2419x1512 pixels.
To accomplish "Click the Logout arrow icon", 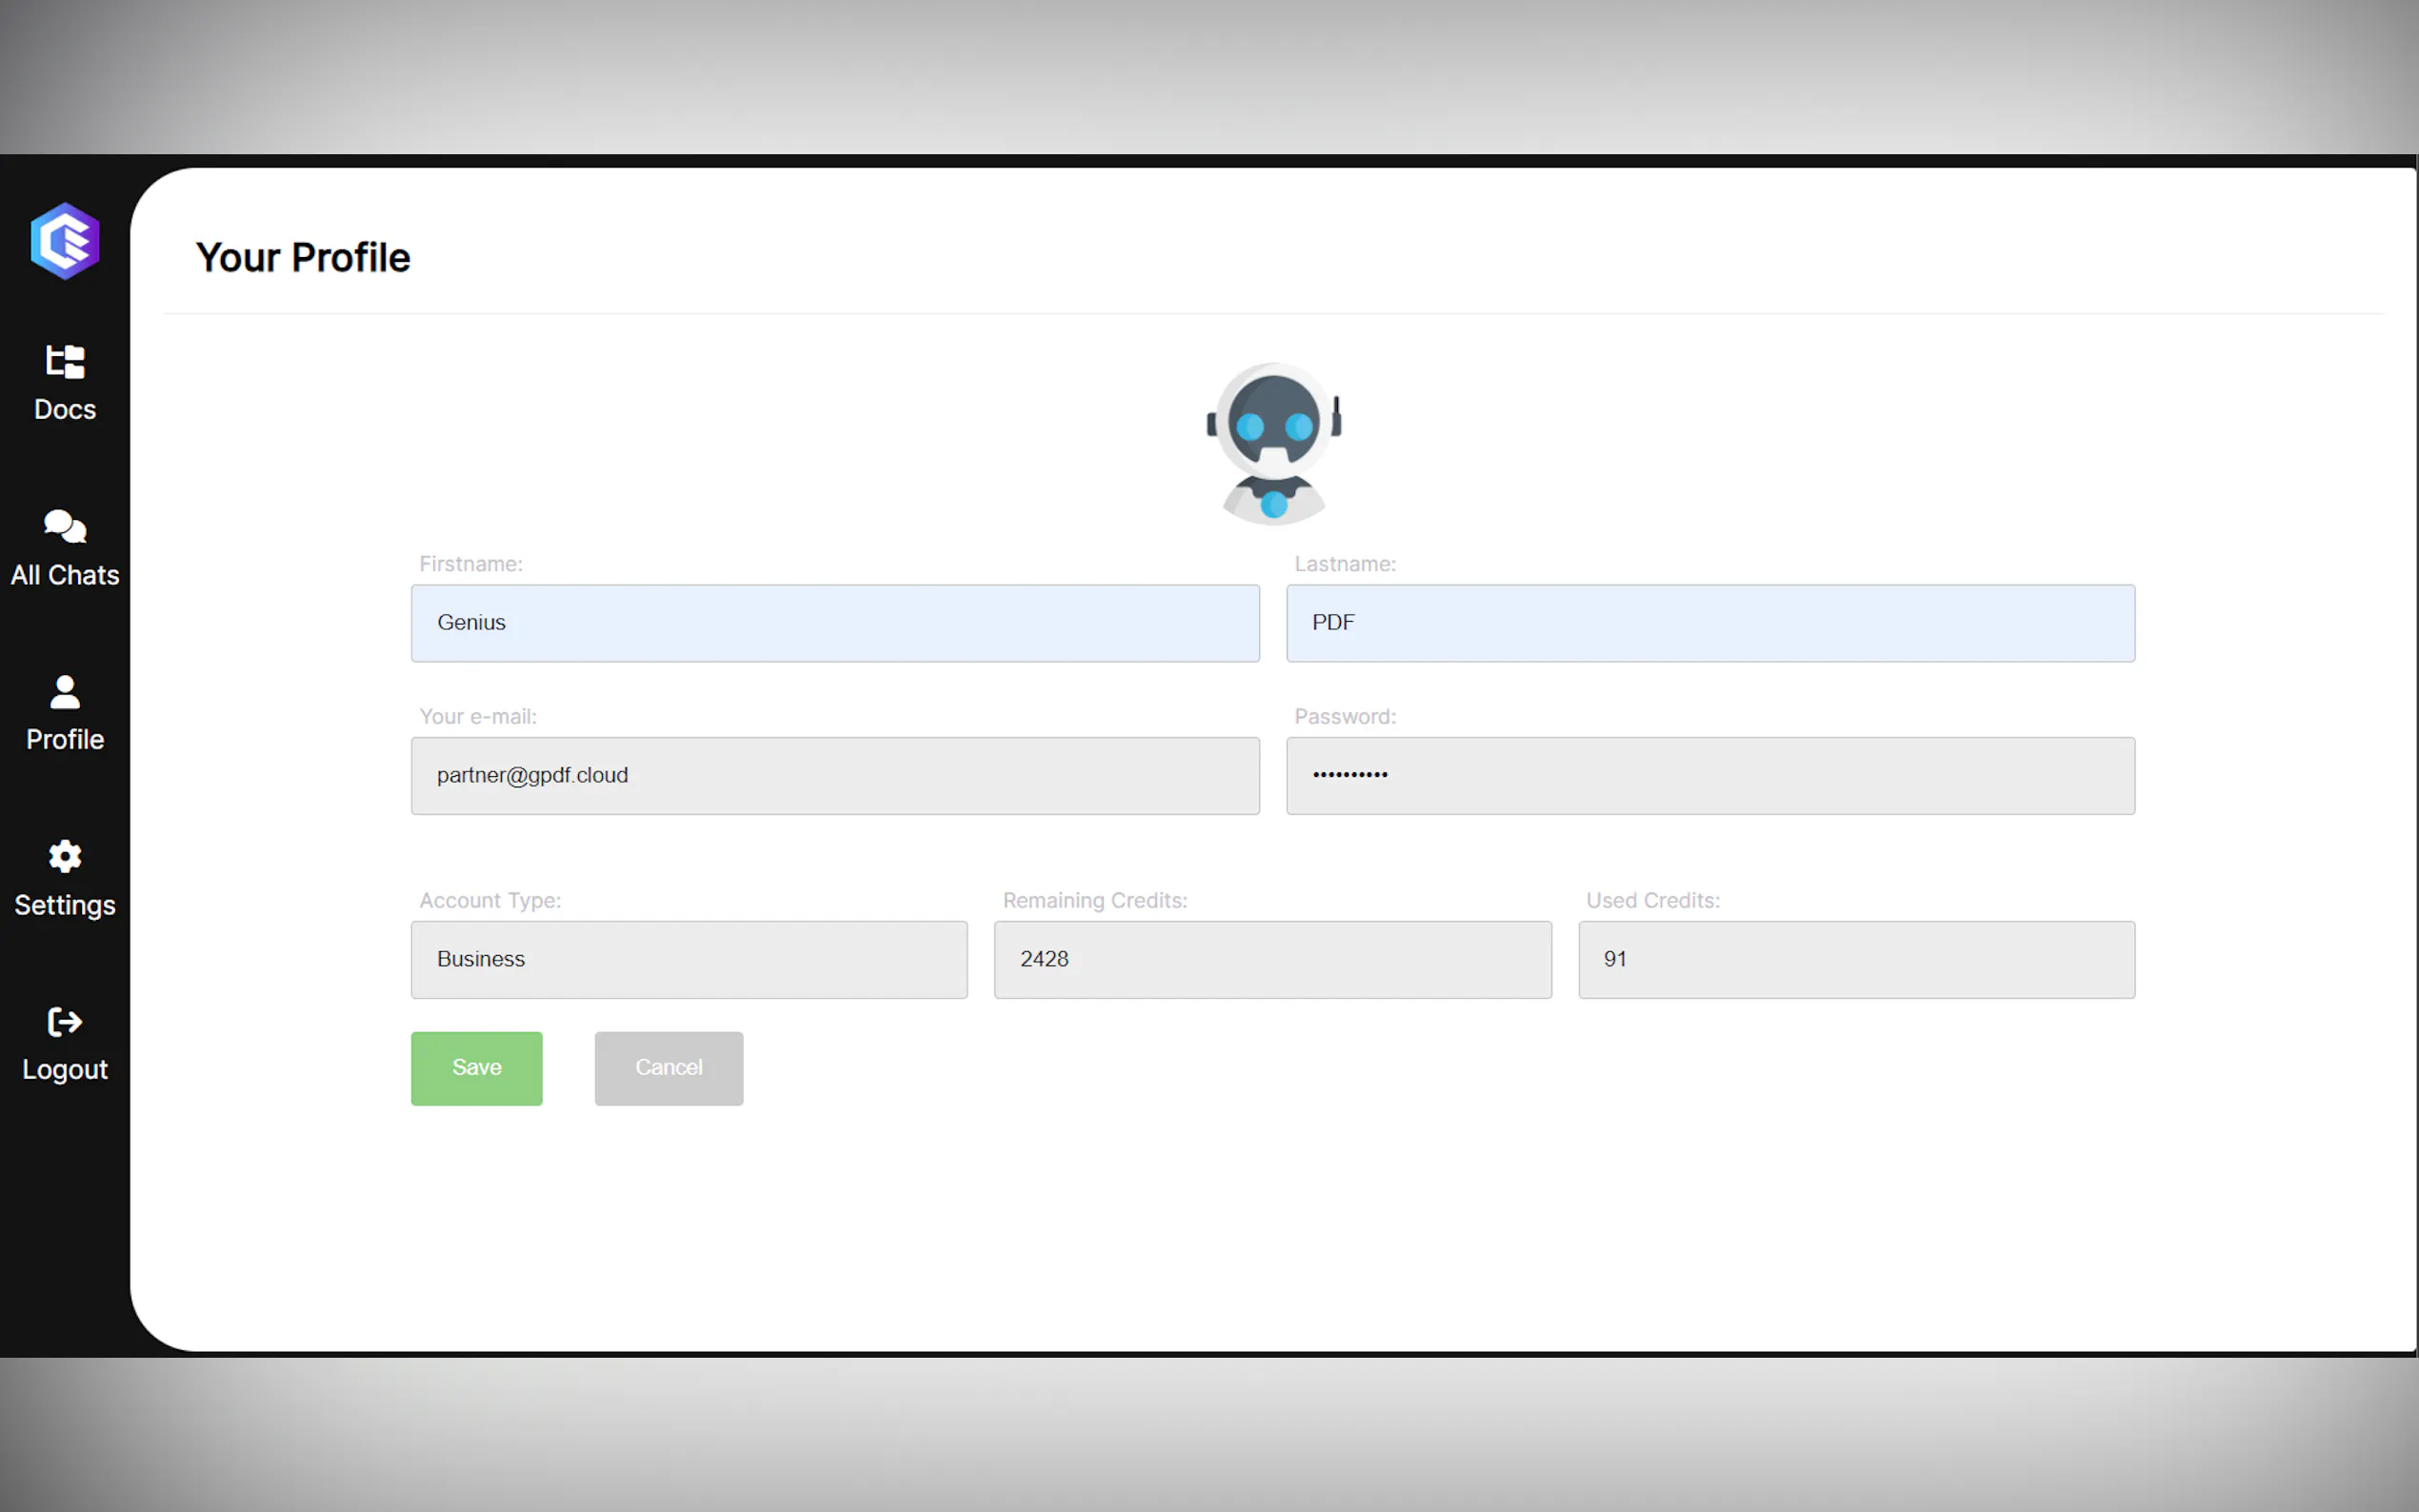I will click(x=65, y=1021).
